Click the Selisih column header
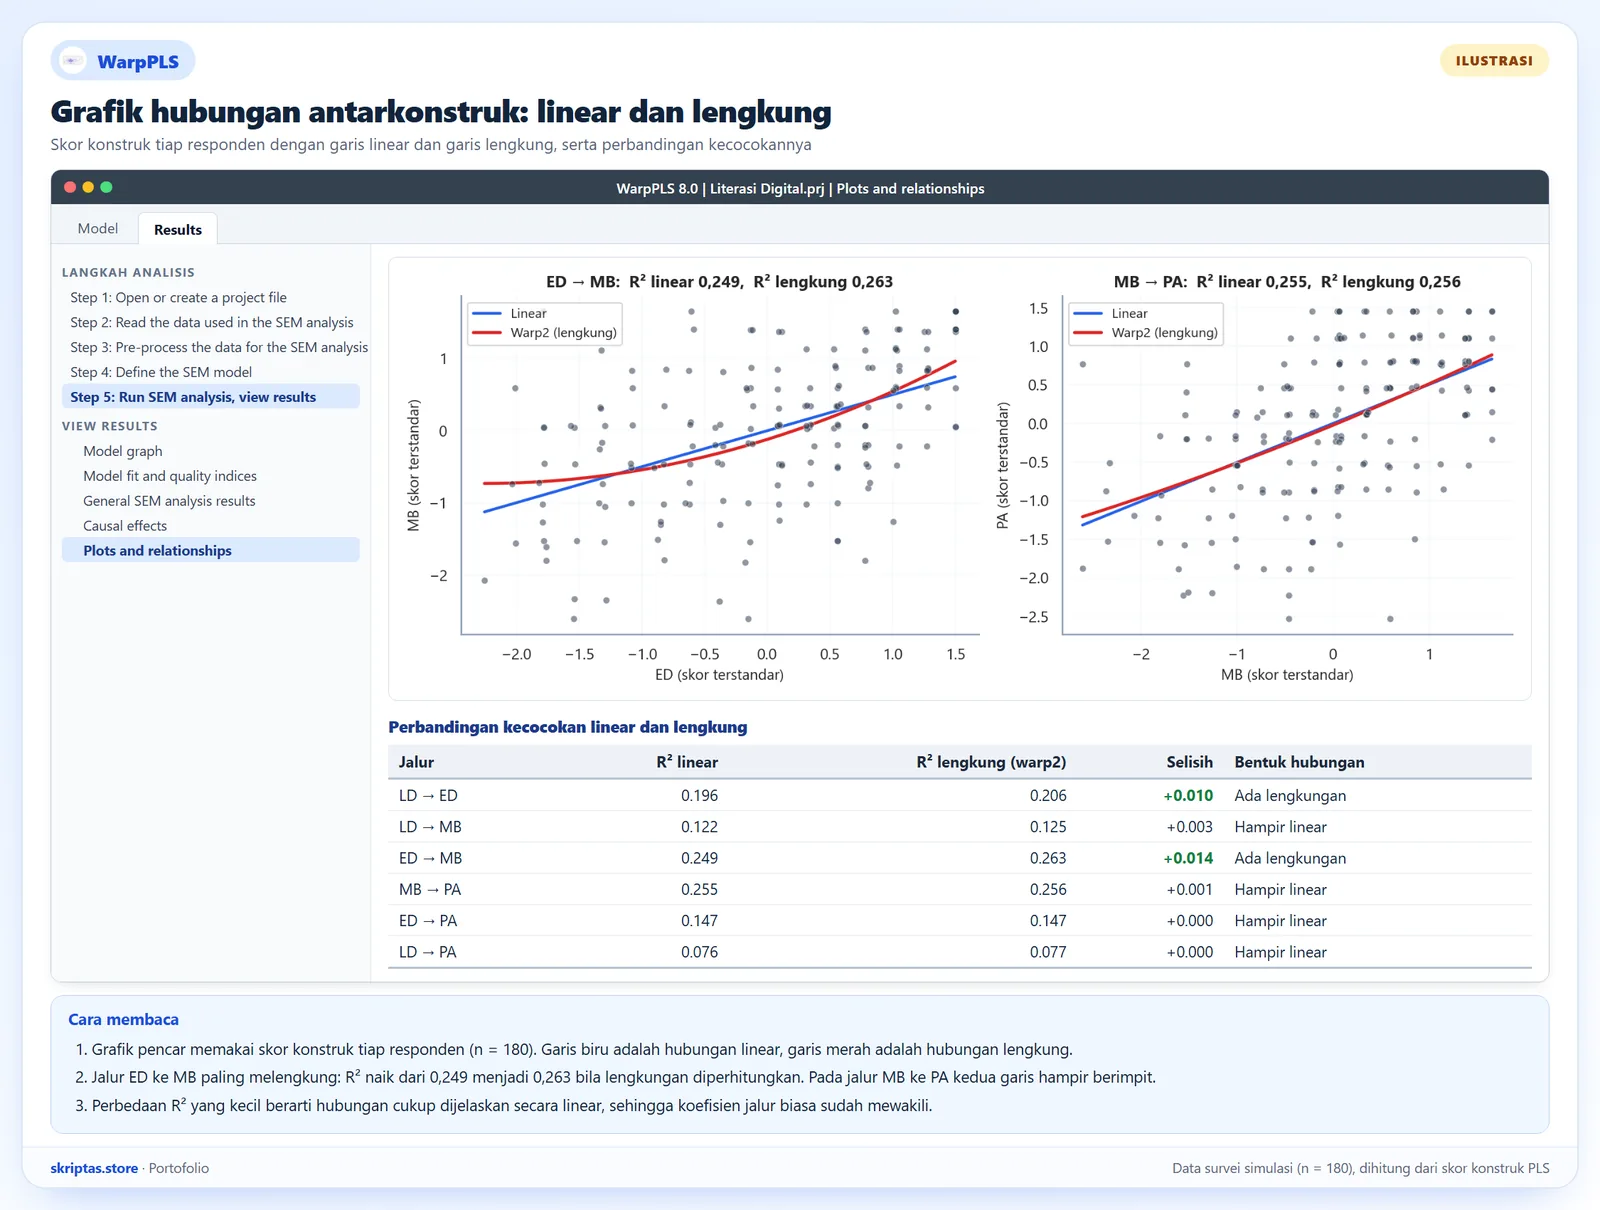The height and width of the screenshot is (1210, 1600). 1189,762
